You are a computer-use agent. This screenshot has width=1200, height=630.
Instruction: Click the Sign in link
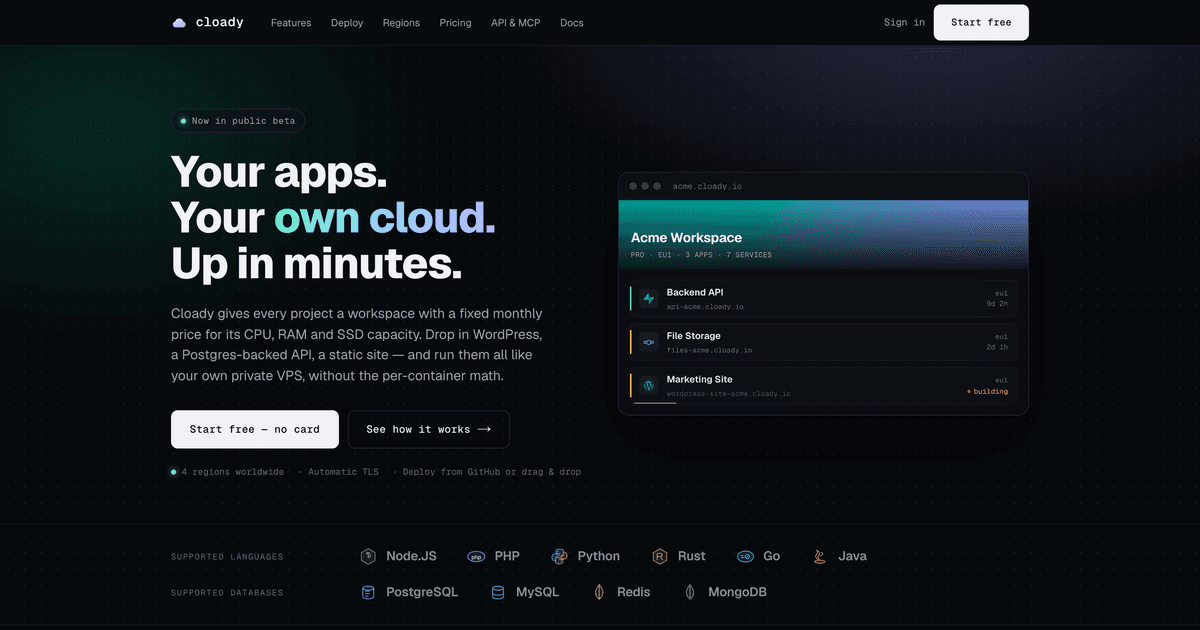pos(904,22)
